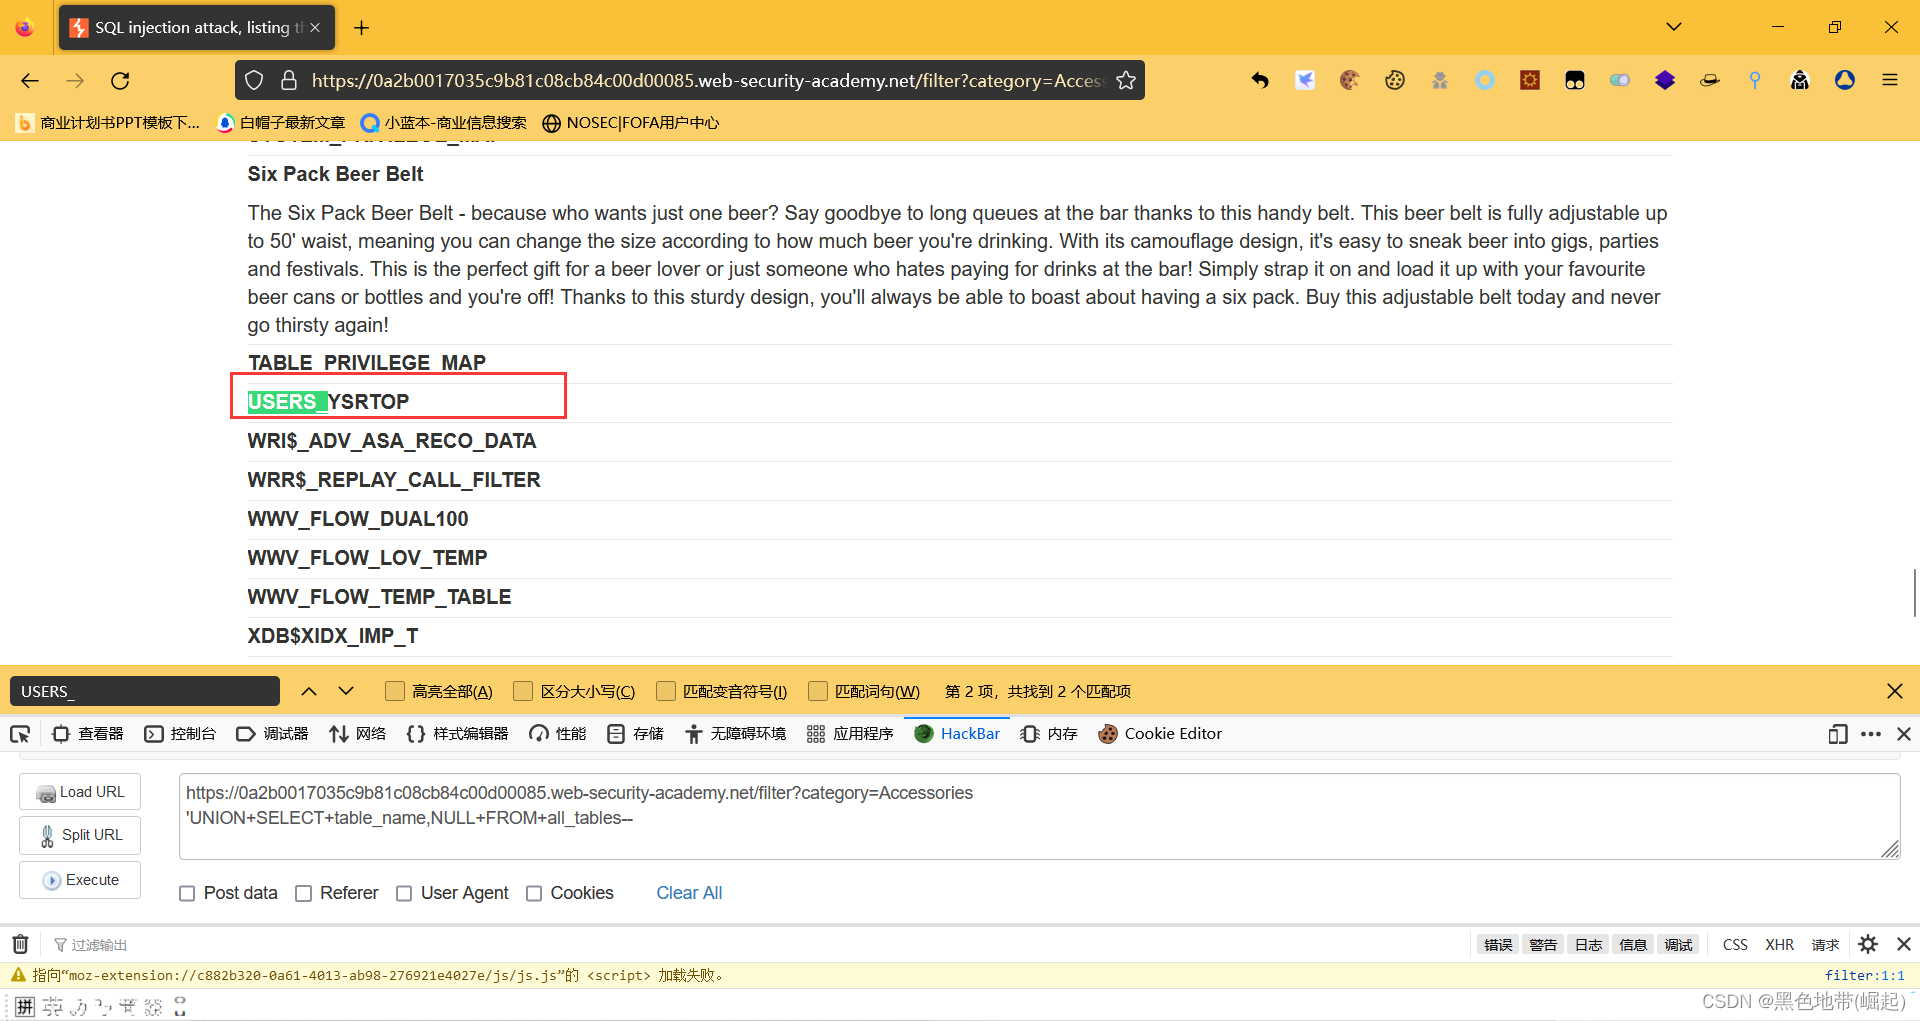This screenshot has height=1021, width=1920.
Task: Open the purple stacked-layers extension icon
Action: coord(1665,81)
